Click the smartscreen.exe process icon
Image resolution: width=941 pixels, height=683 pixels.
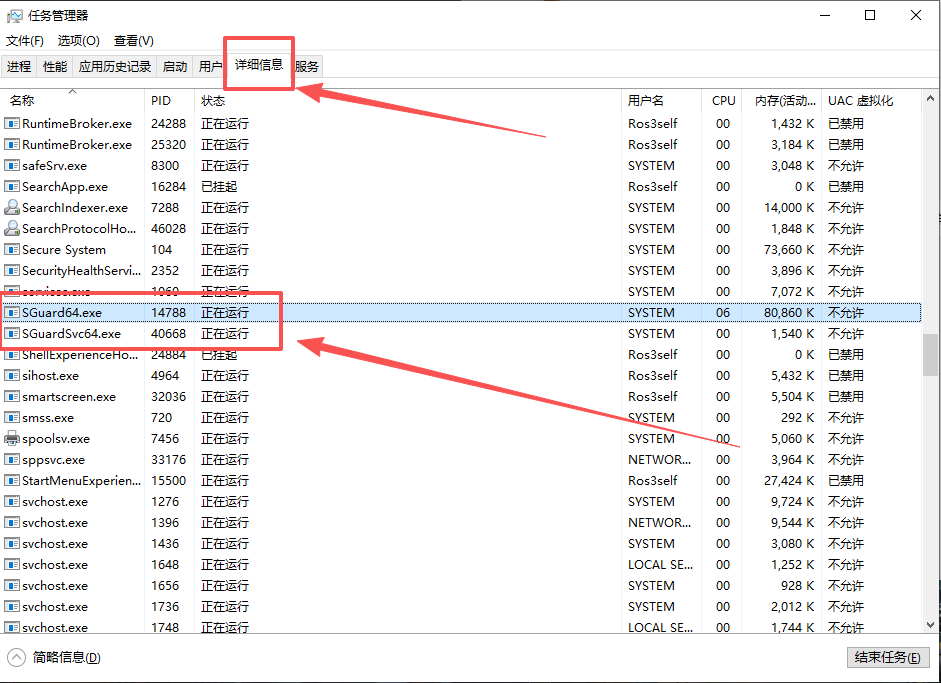tap(12, 397)
